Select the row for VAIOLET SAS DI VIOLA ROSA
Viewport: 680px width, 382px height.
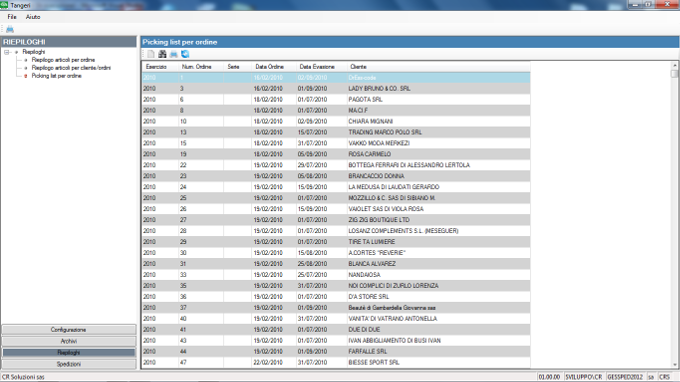point(336,209)
